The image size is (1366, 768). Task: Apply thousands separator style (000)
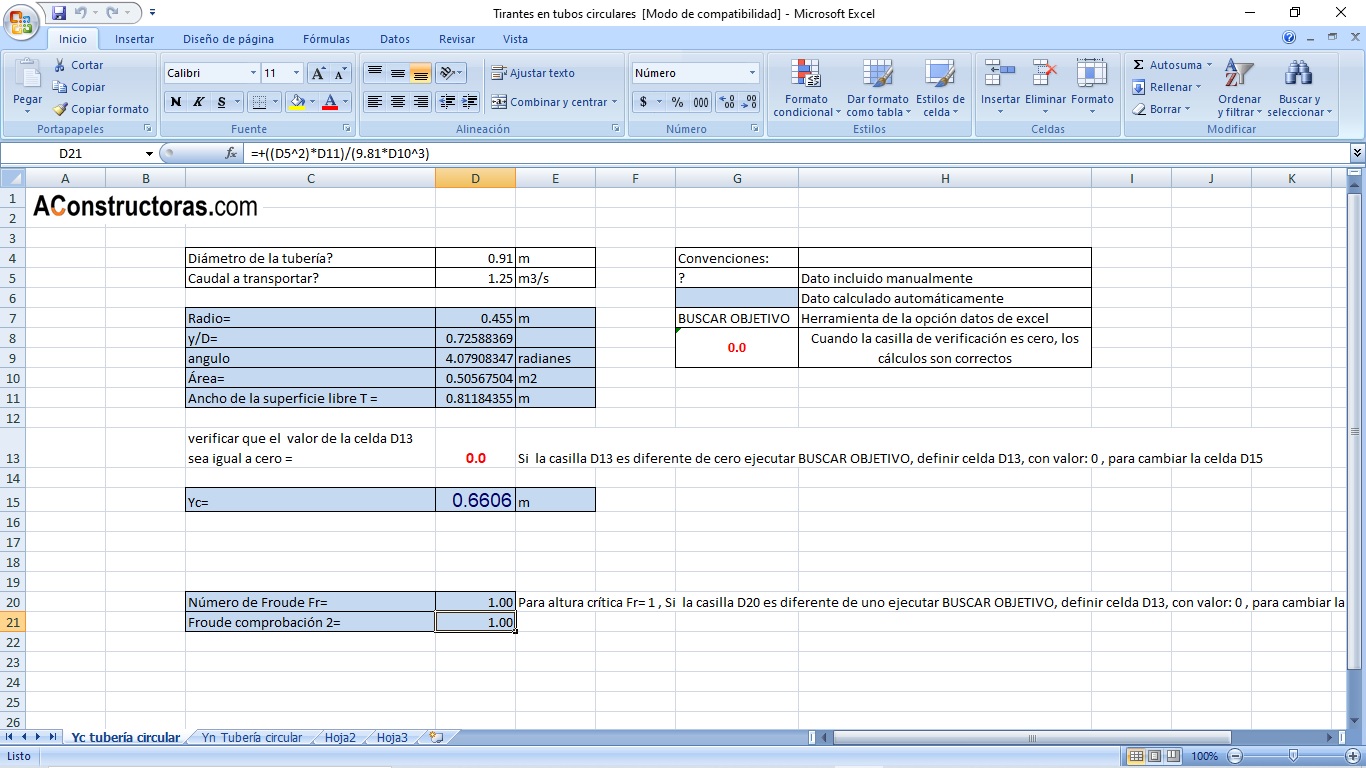701,102
